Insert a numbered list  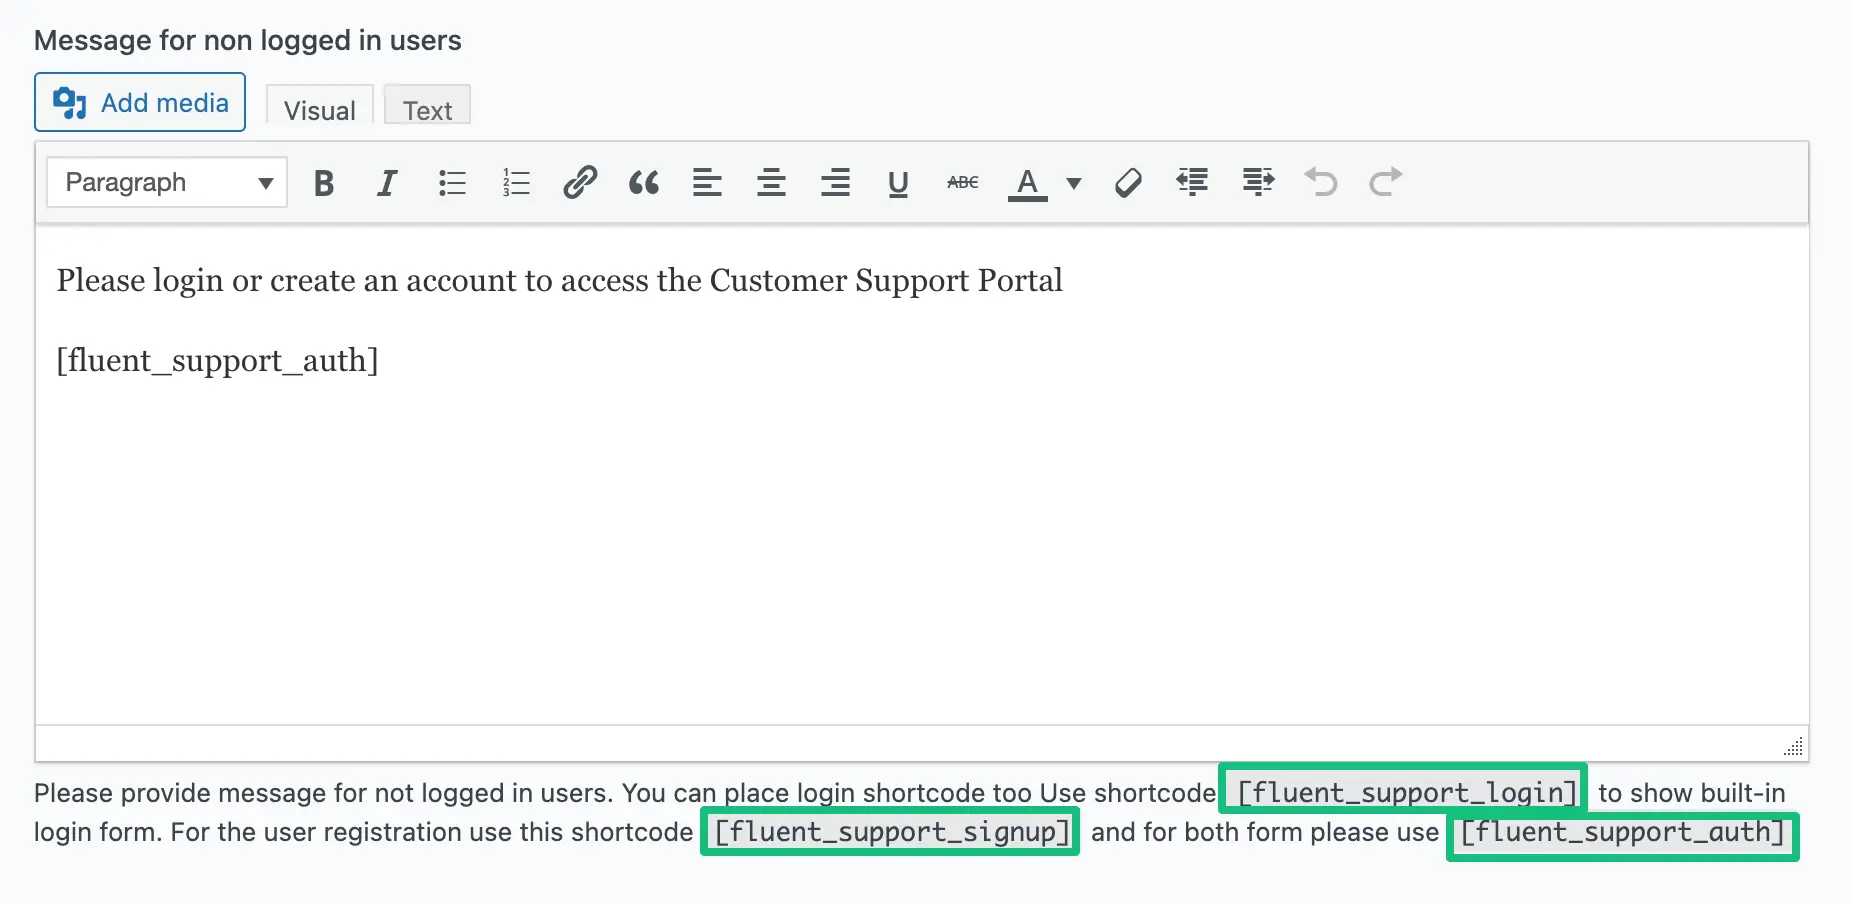click(x=516, y=183)
